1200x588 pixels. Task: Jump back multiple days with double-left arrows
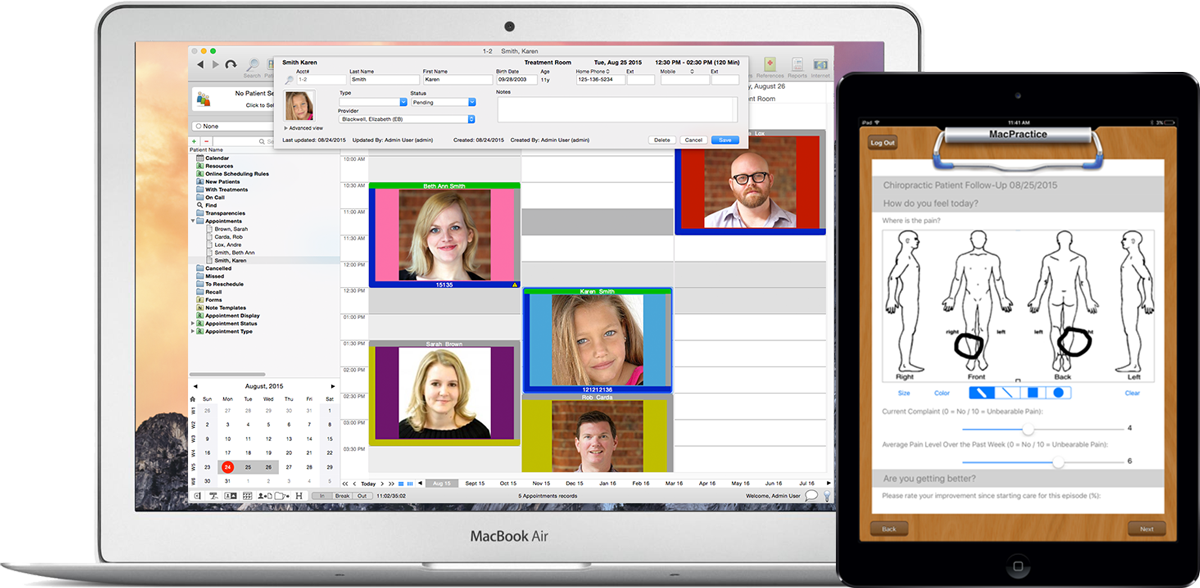pyautogui.click(x=346, y=483)
